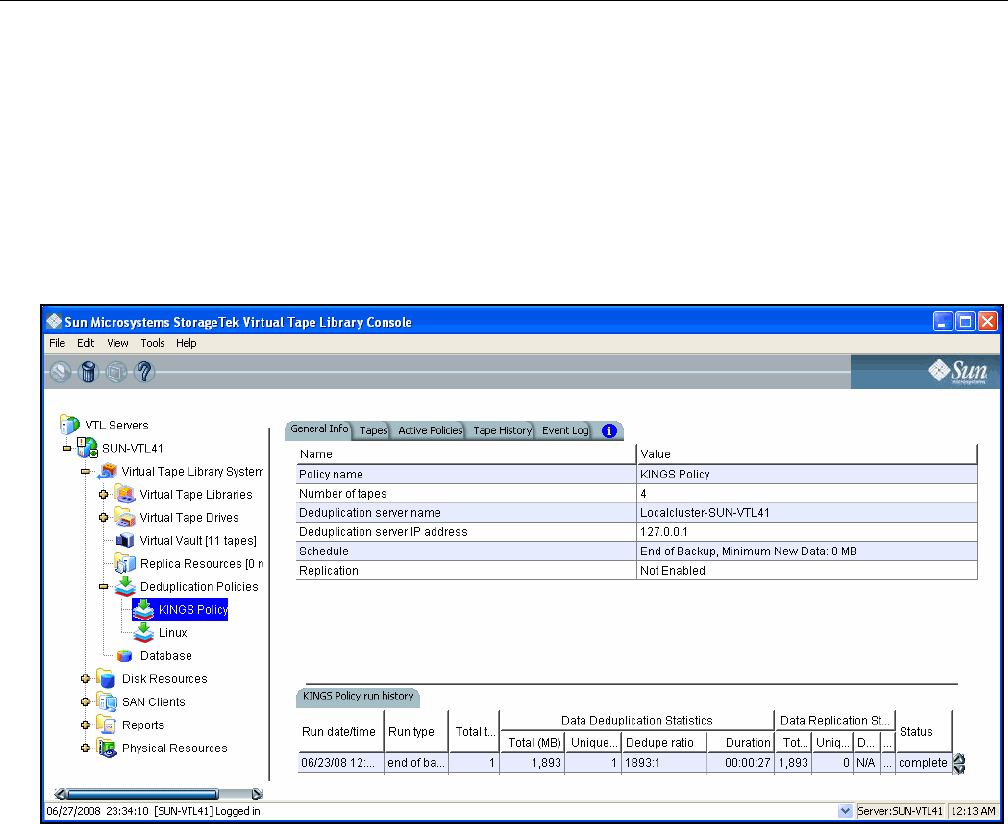Click the Database icon in the tree
Image resolution: width=1008 pixels, height=824 pixels.
(125, 656)
